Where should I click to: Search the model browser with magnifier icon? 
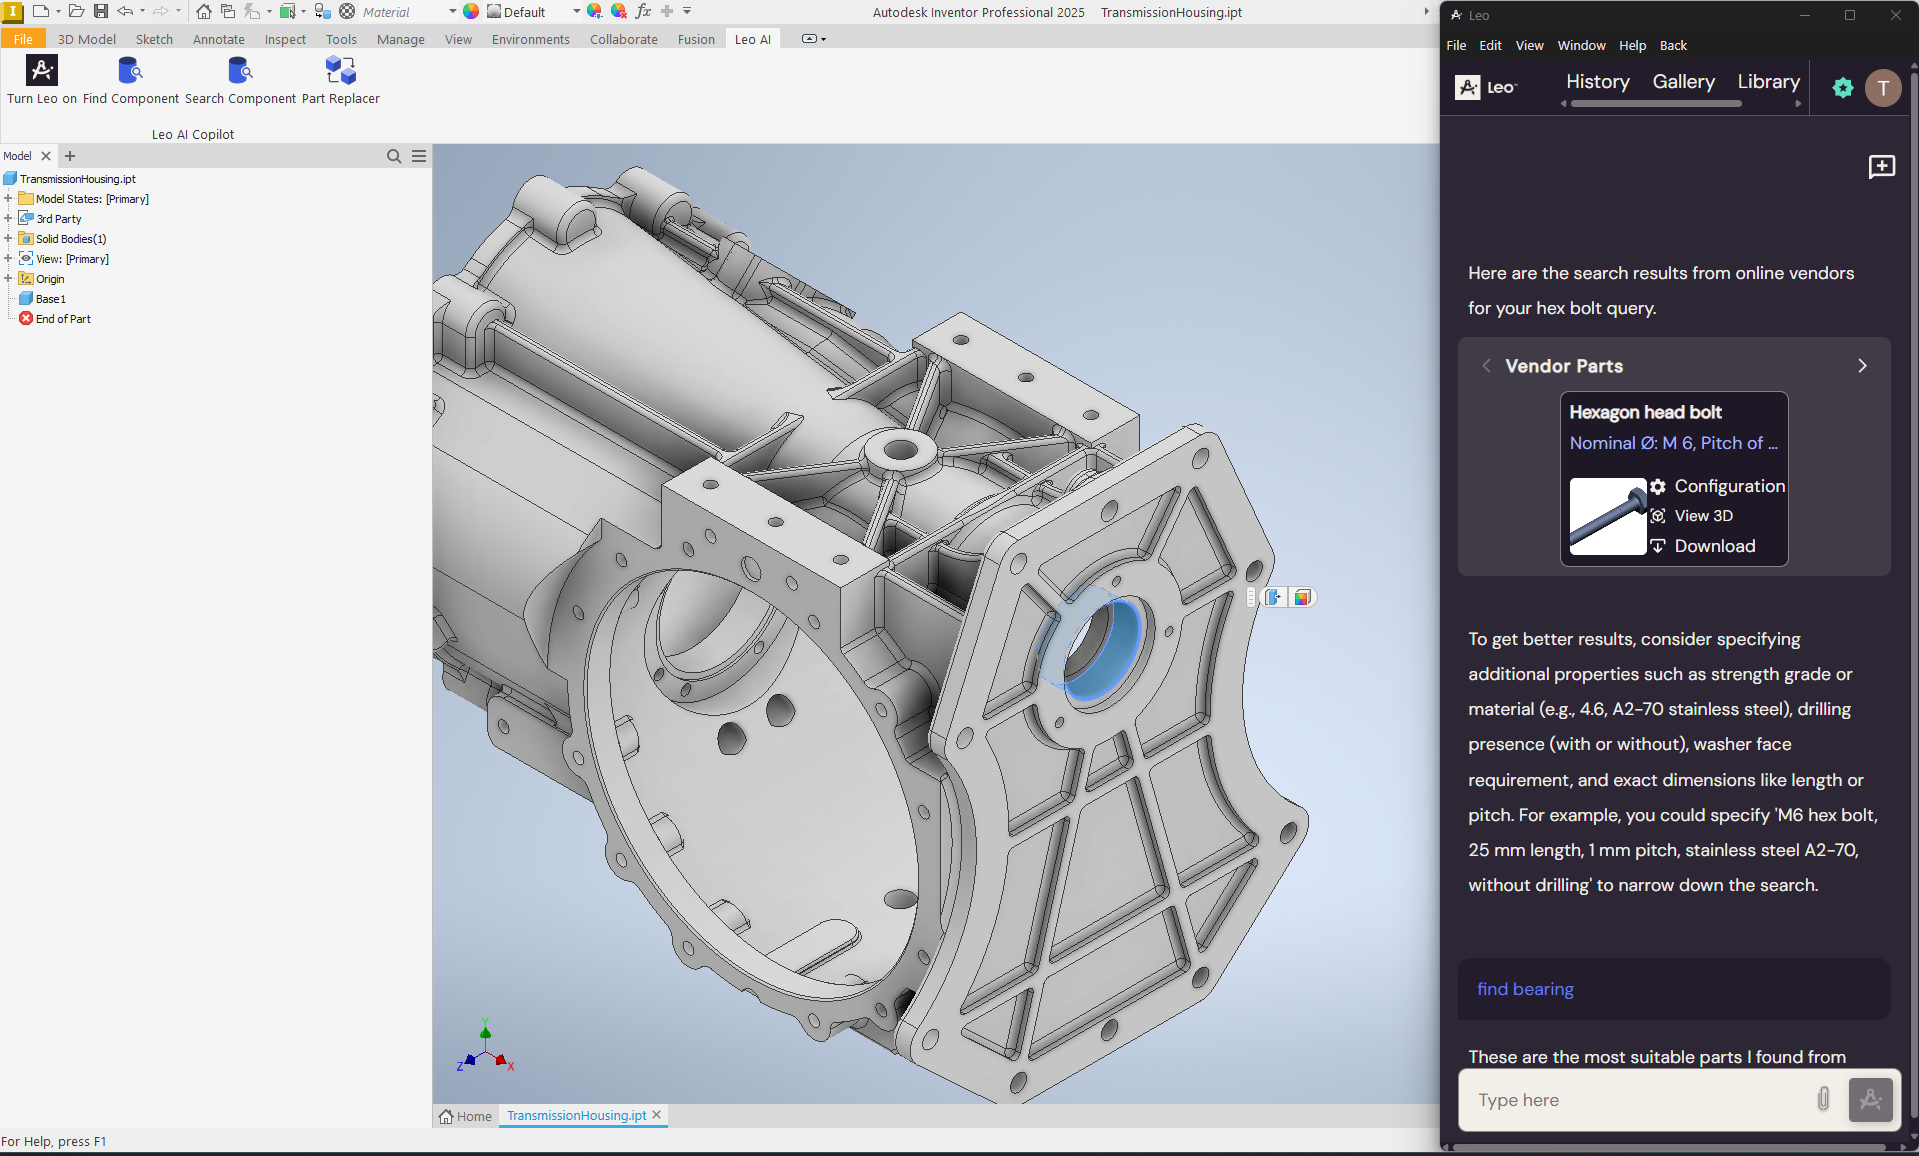[394, 156]
